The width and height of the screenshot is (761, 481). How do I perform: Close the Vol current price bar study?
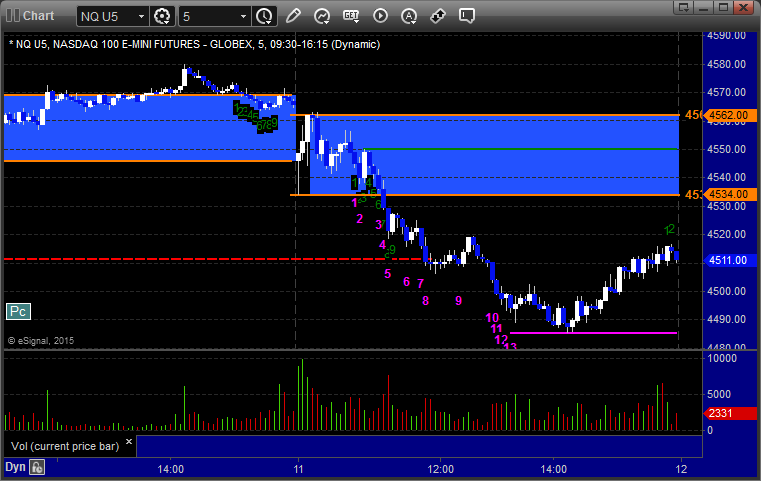(129, 442)
